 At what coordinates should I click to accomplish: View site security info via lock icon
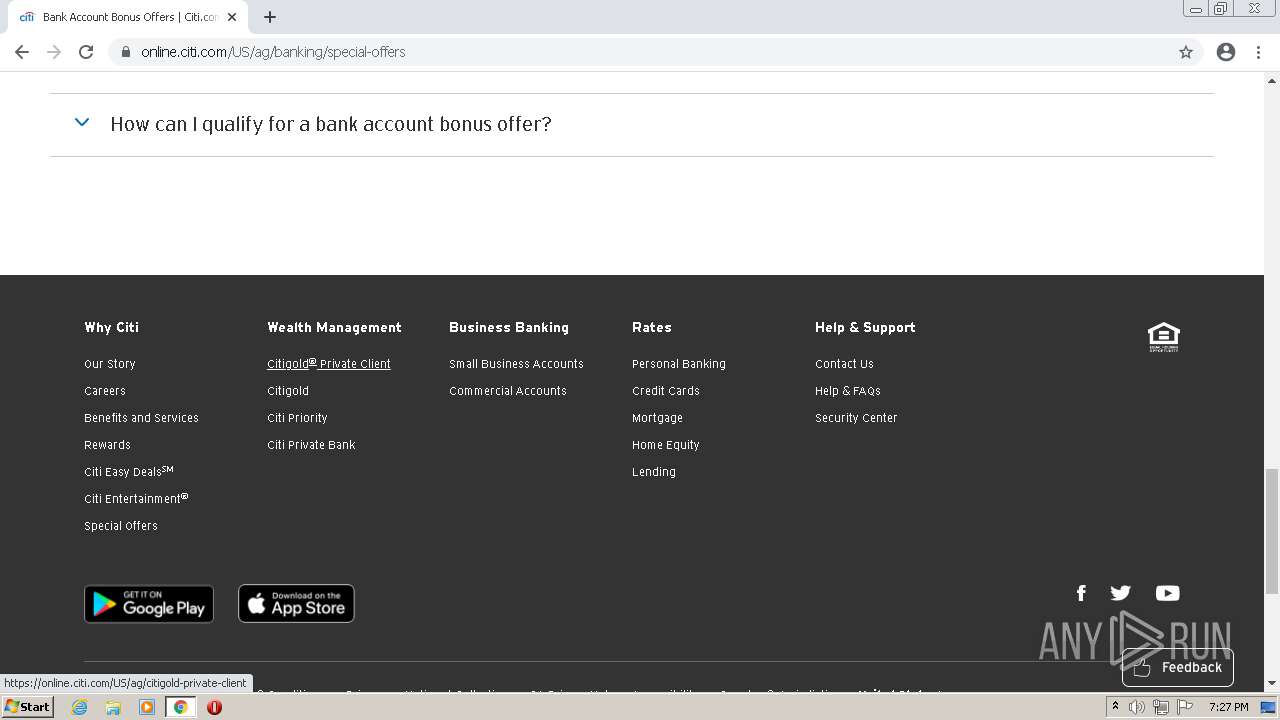[126, 52]
